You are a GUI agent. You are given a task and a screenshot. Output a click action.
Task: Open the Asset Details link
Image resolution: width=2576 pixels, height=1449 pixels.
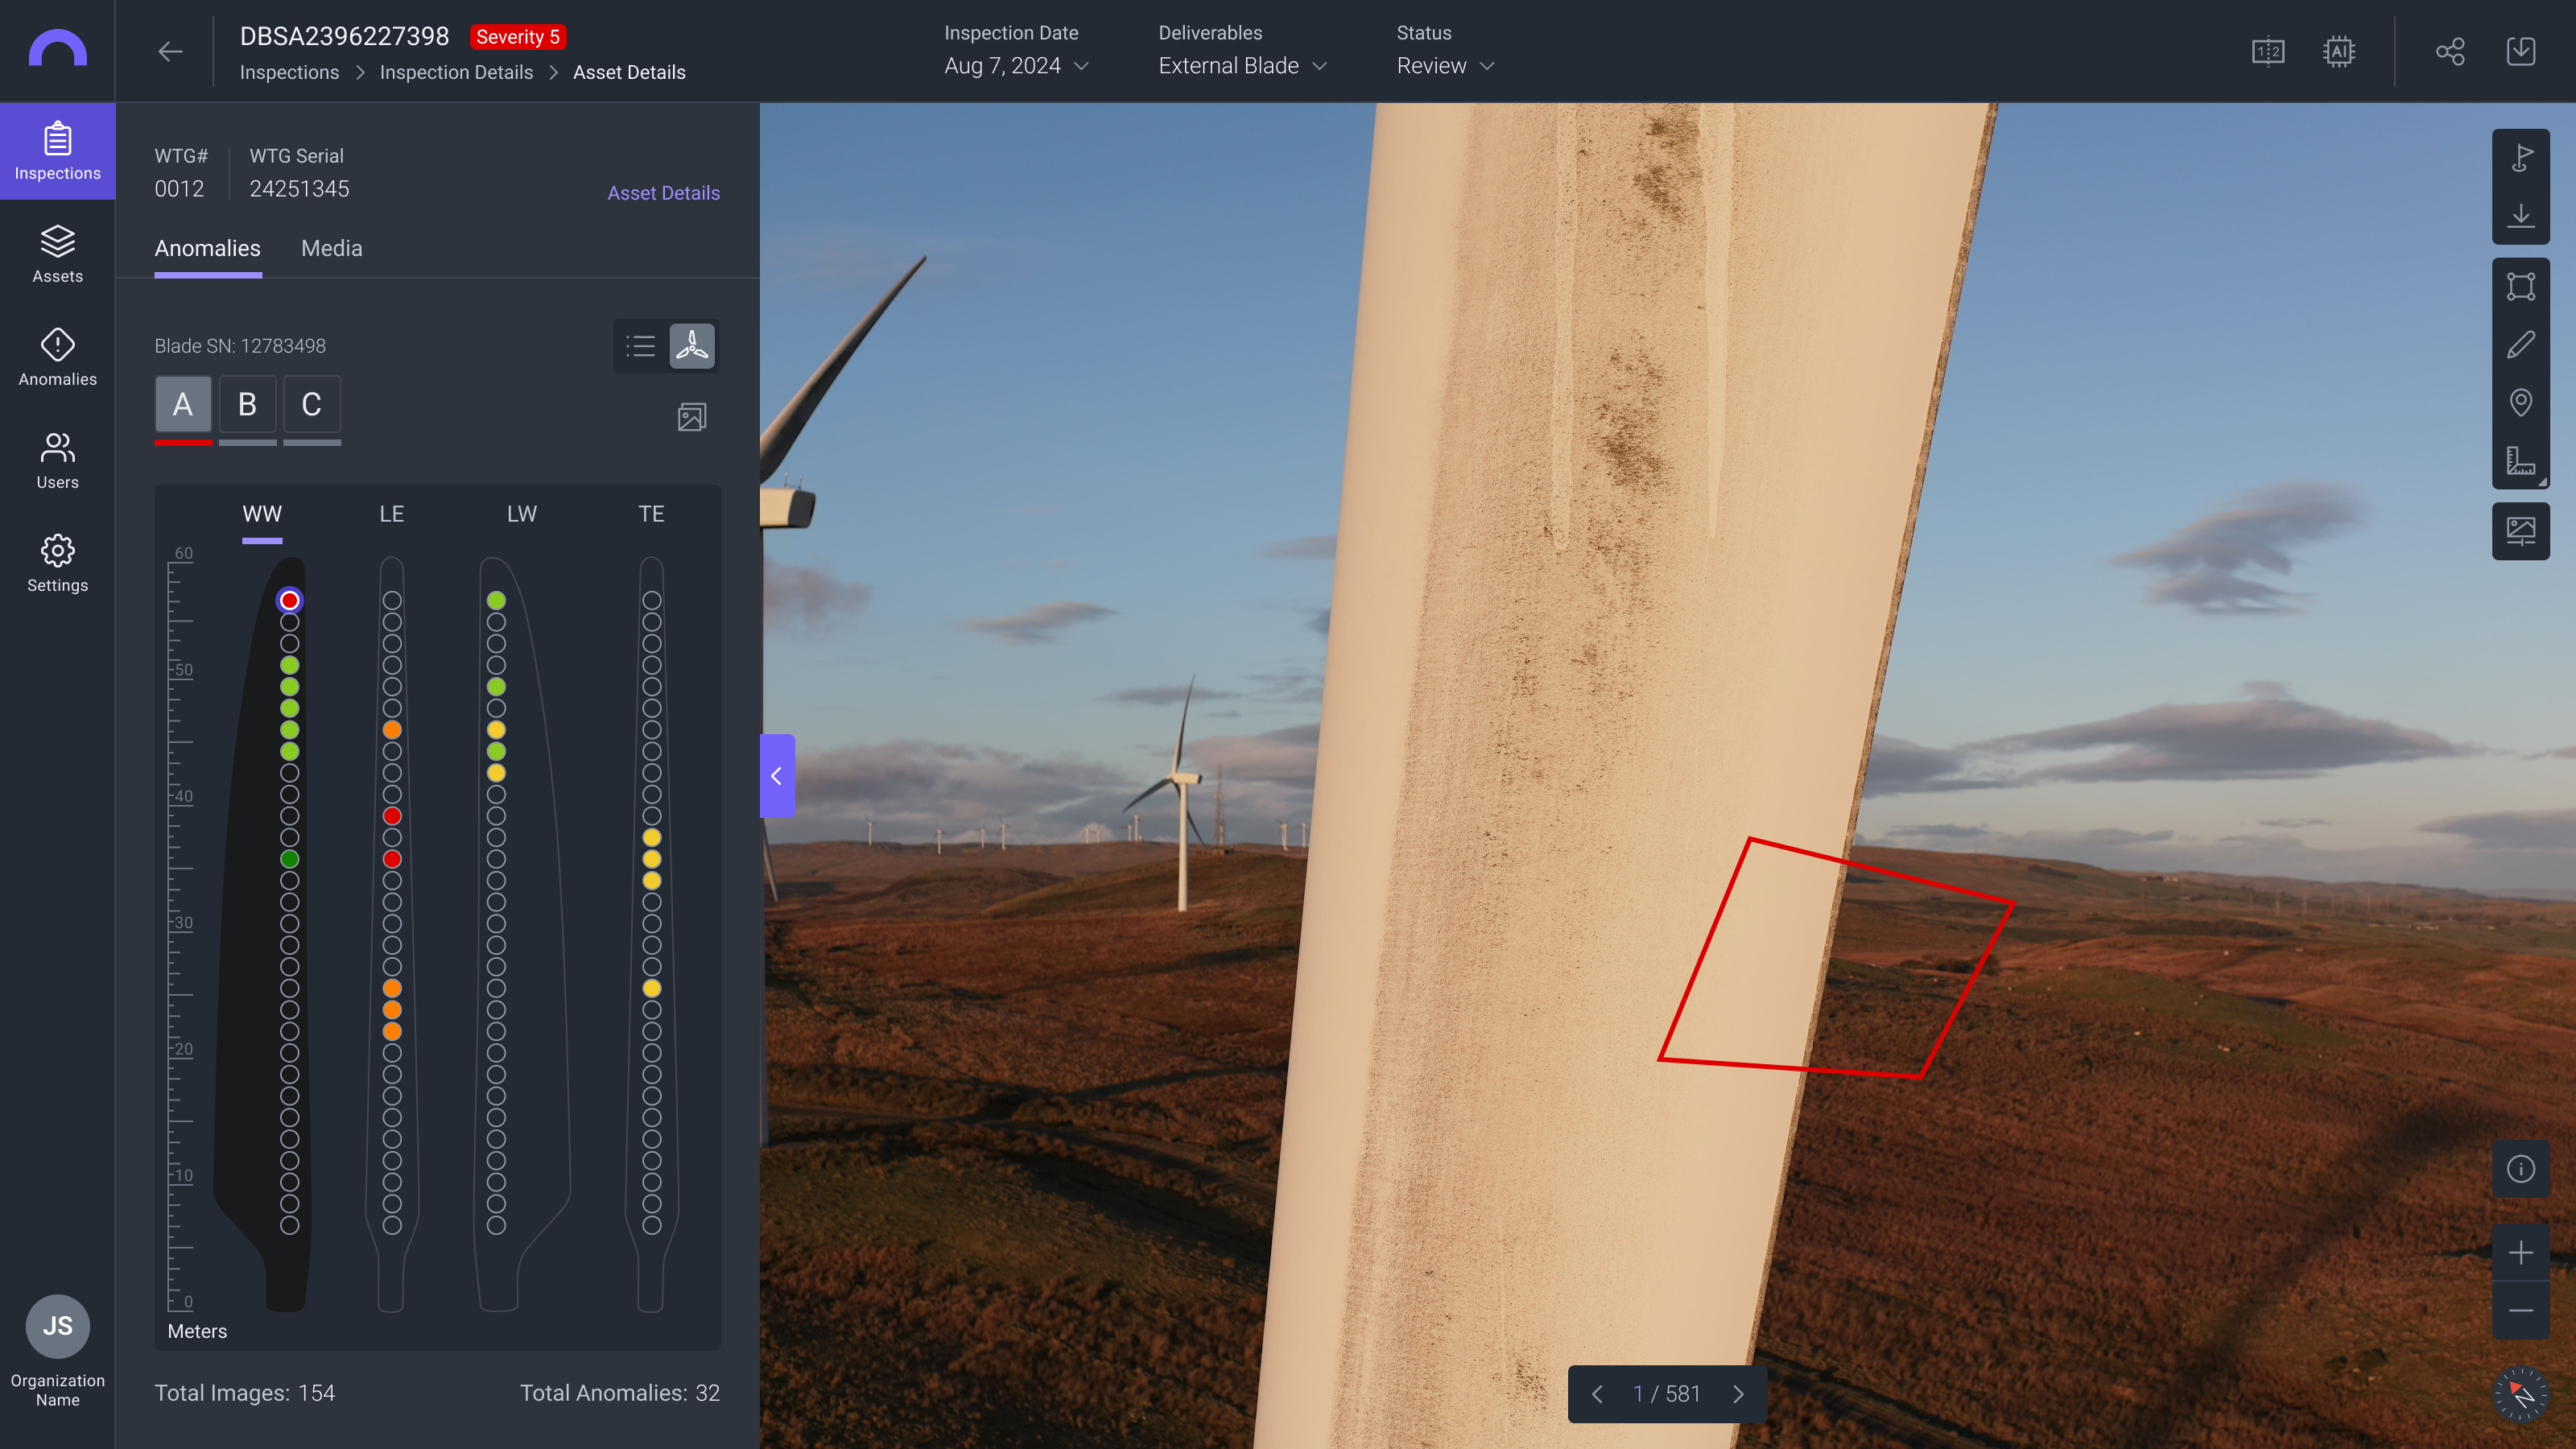663,193
